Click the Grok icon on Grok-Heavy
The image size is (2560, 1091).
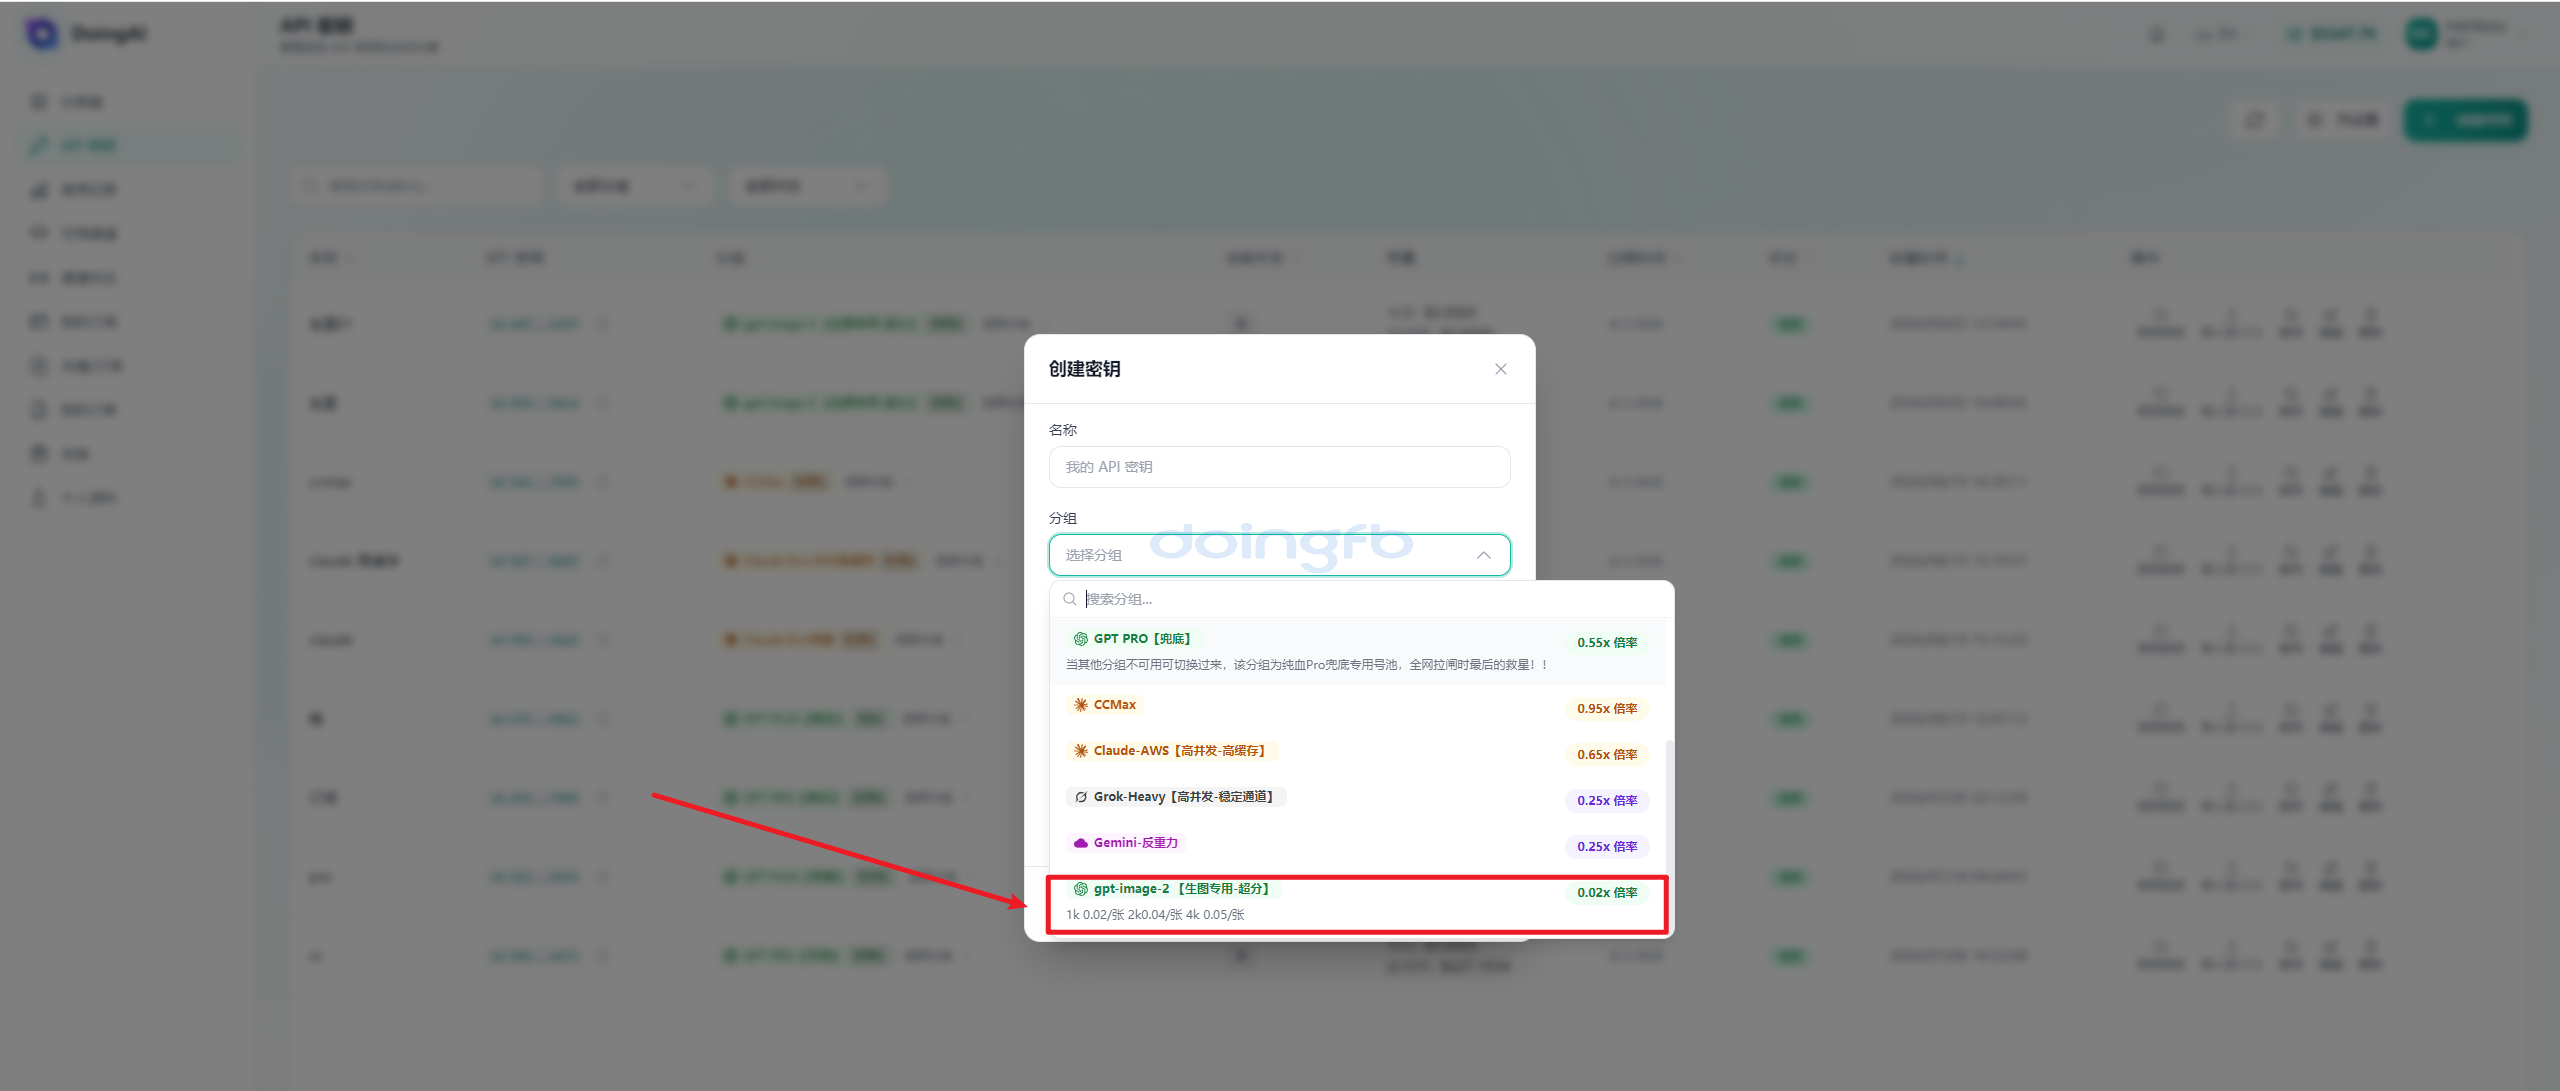point(1081,797)
